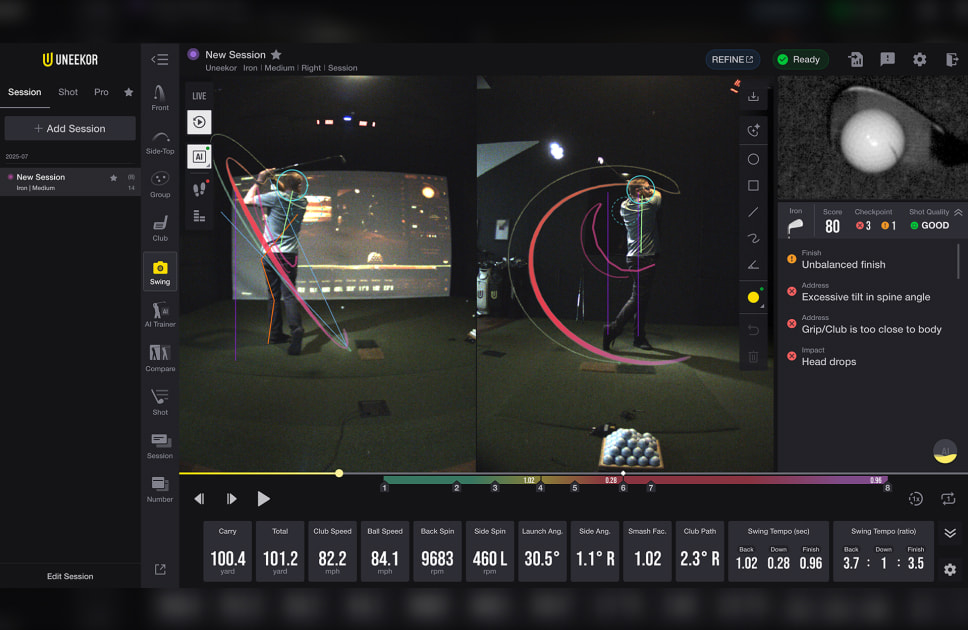Click the REFINE button
Viewport: 968px width, 630px height.
[732, 59]
